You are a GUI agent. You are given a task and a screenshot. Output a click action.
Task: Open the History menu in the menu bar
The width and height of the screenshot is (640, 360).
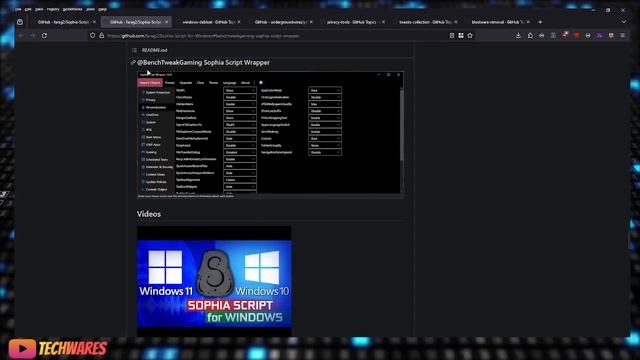(53, 9)
